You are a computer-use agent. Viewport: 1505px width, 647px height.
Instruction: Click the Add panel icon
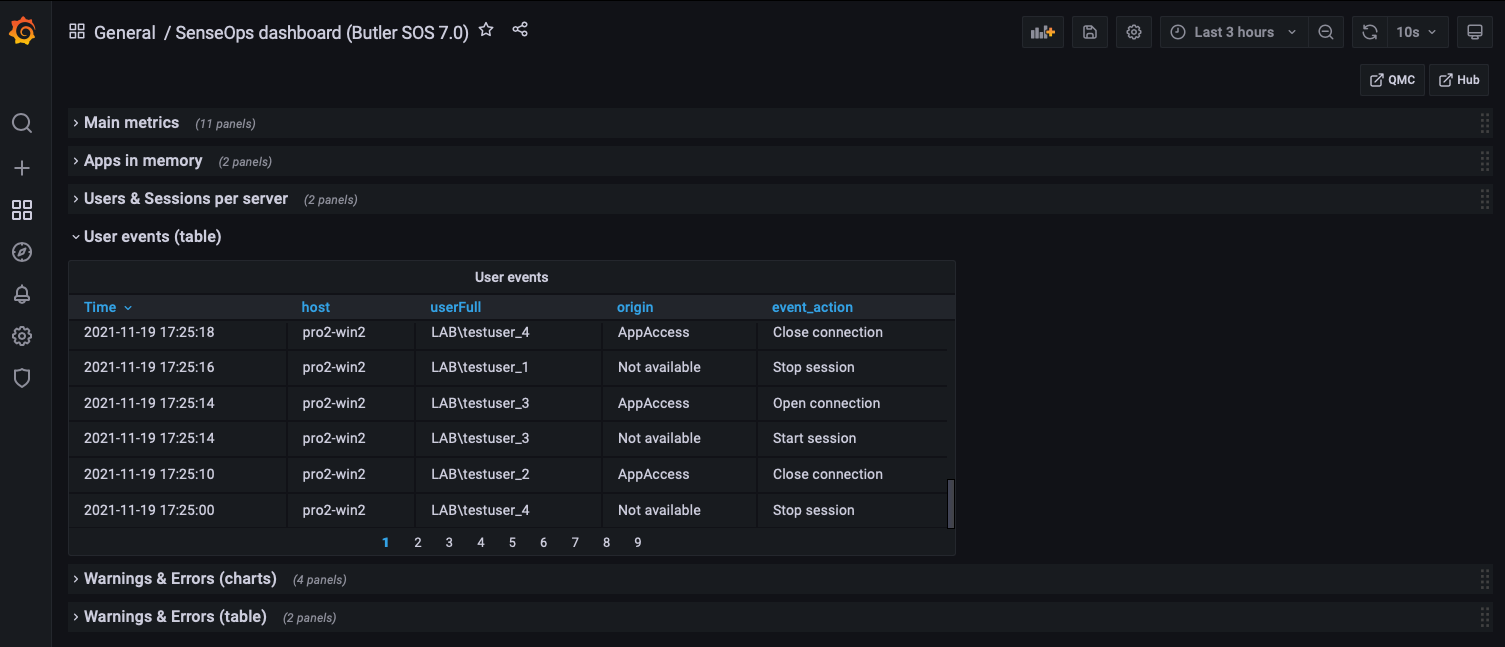1043,32
